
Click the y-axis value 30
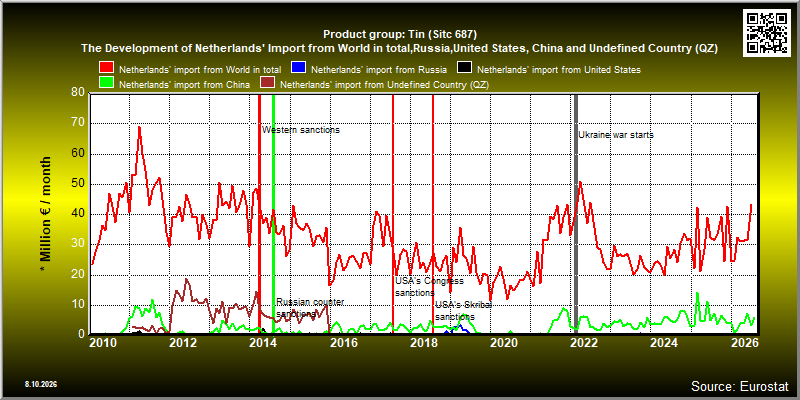[79, 244]
